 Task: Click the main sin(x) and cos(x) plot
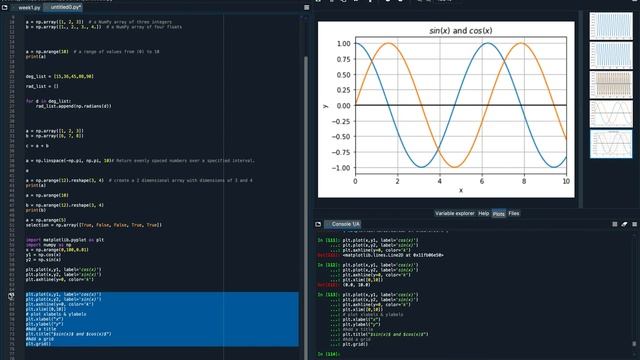point(446,109)
